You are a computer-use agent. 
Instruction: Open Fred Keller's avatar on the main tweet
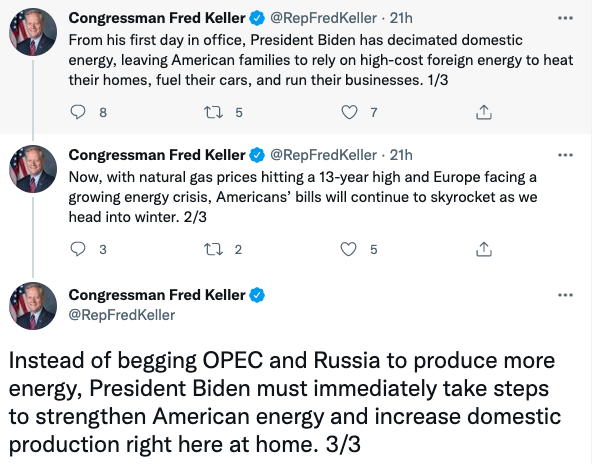(33, 306)
